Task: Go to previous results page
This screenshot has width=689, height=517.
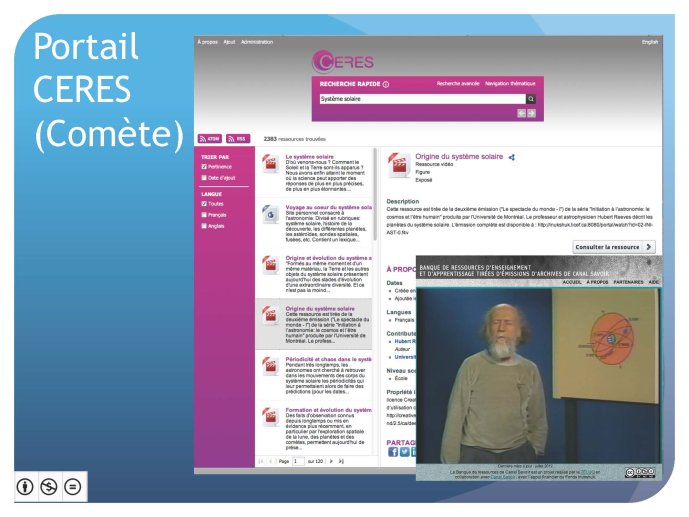Action: [270, 461]
